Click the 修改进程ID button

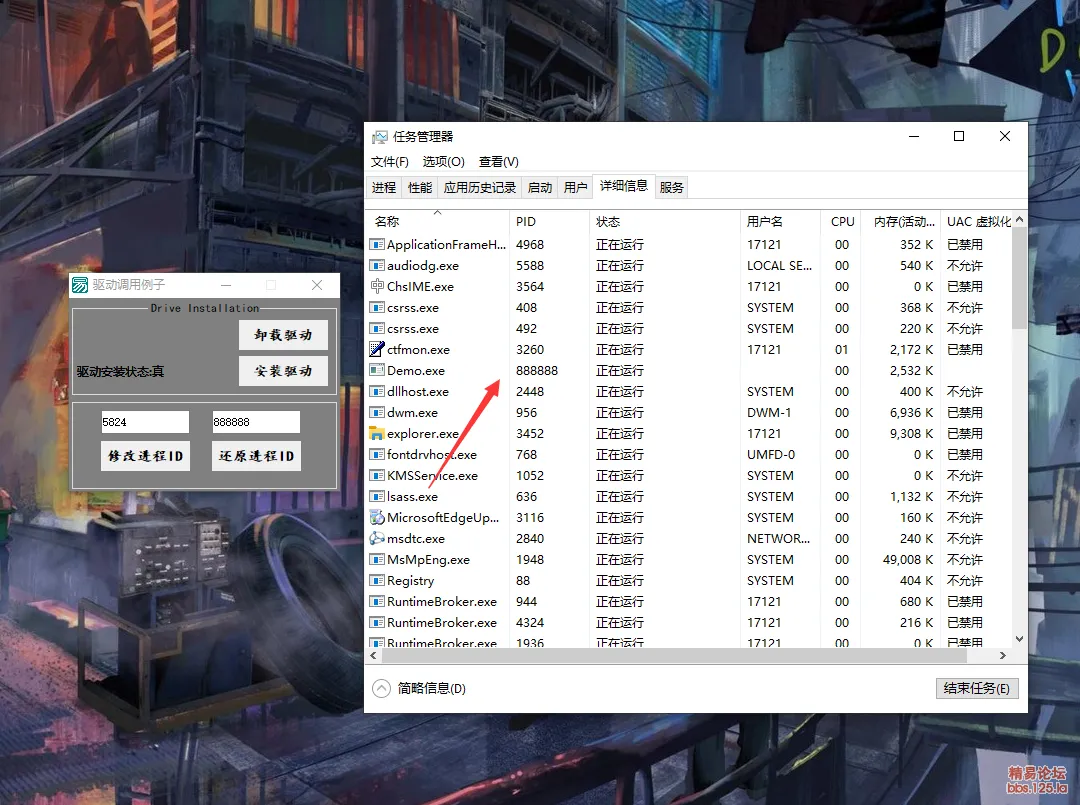145,456
